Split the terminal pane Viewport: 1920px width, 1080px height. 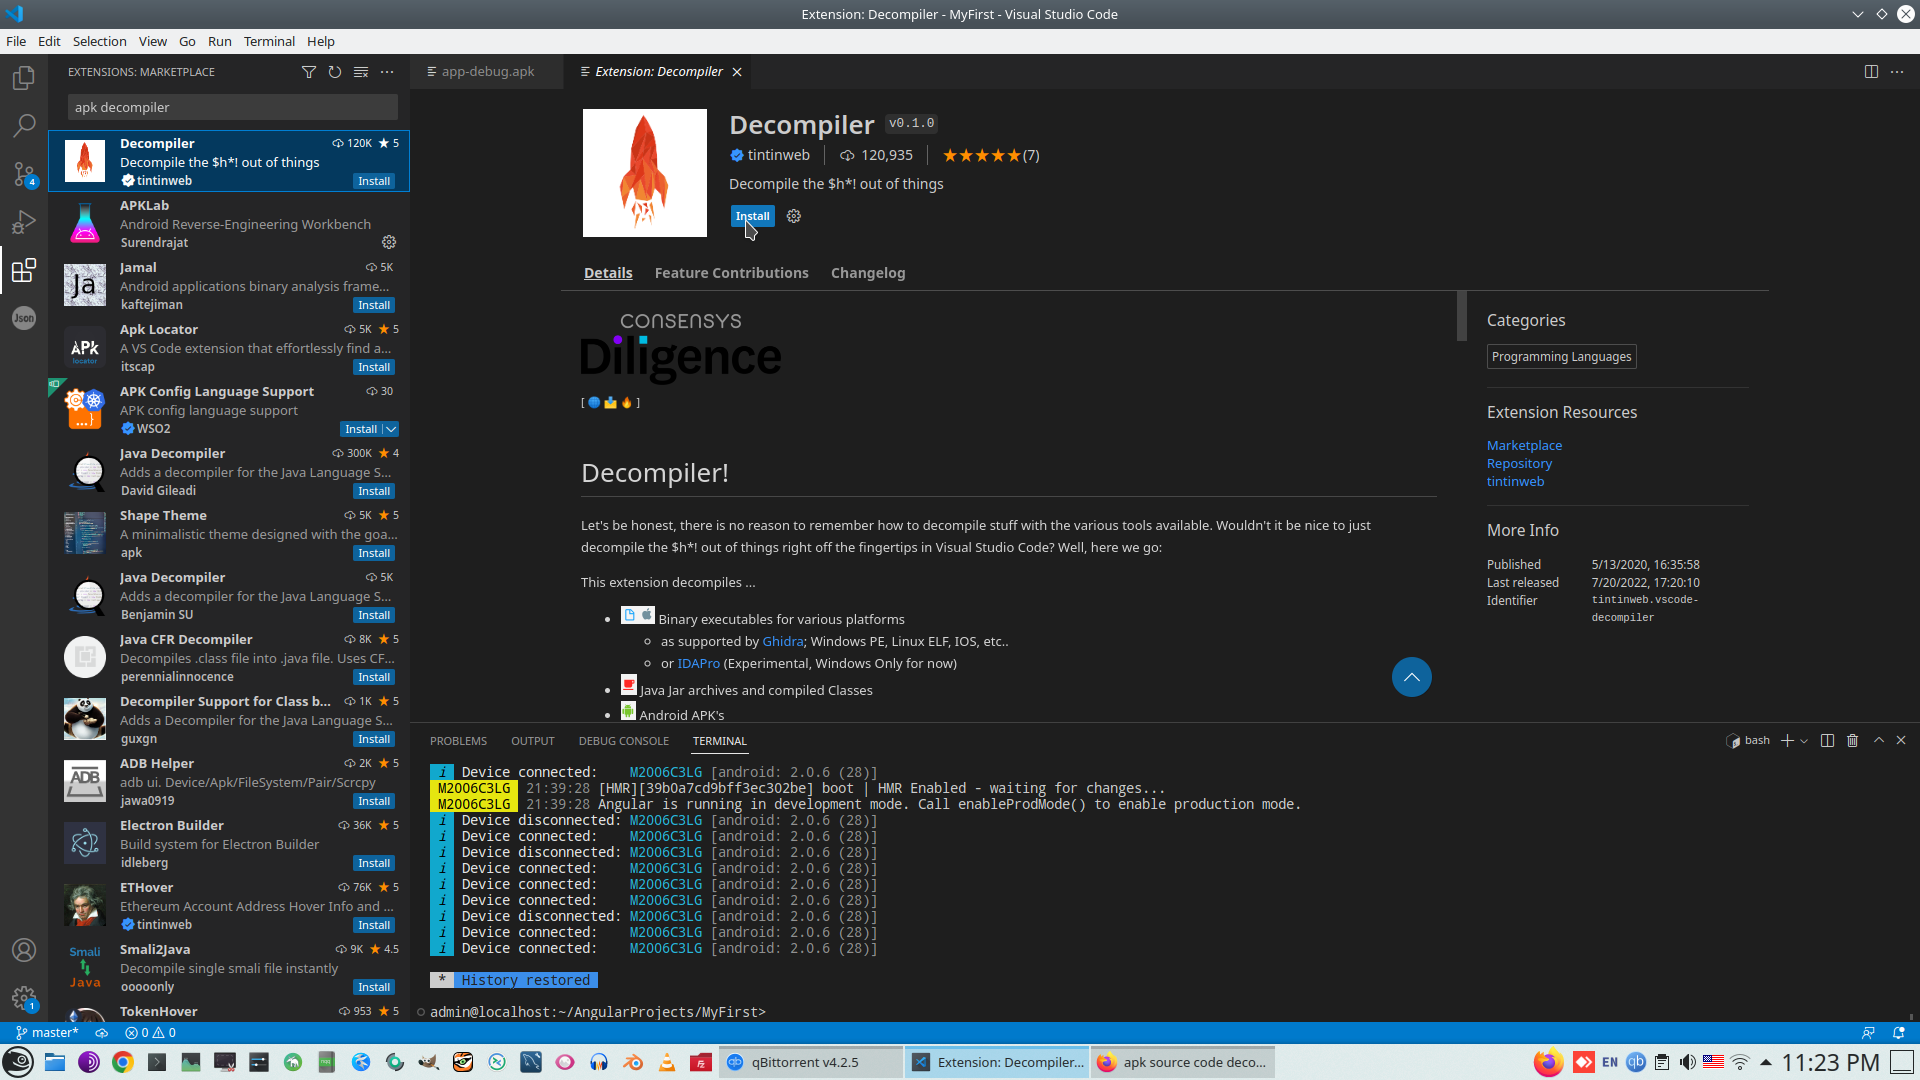coord(1827,741)
